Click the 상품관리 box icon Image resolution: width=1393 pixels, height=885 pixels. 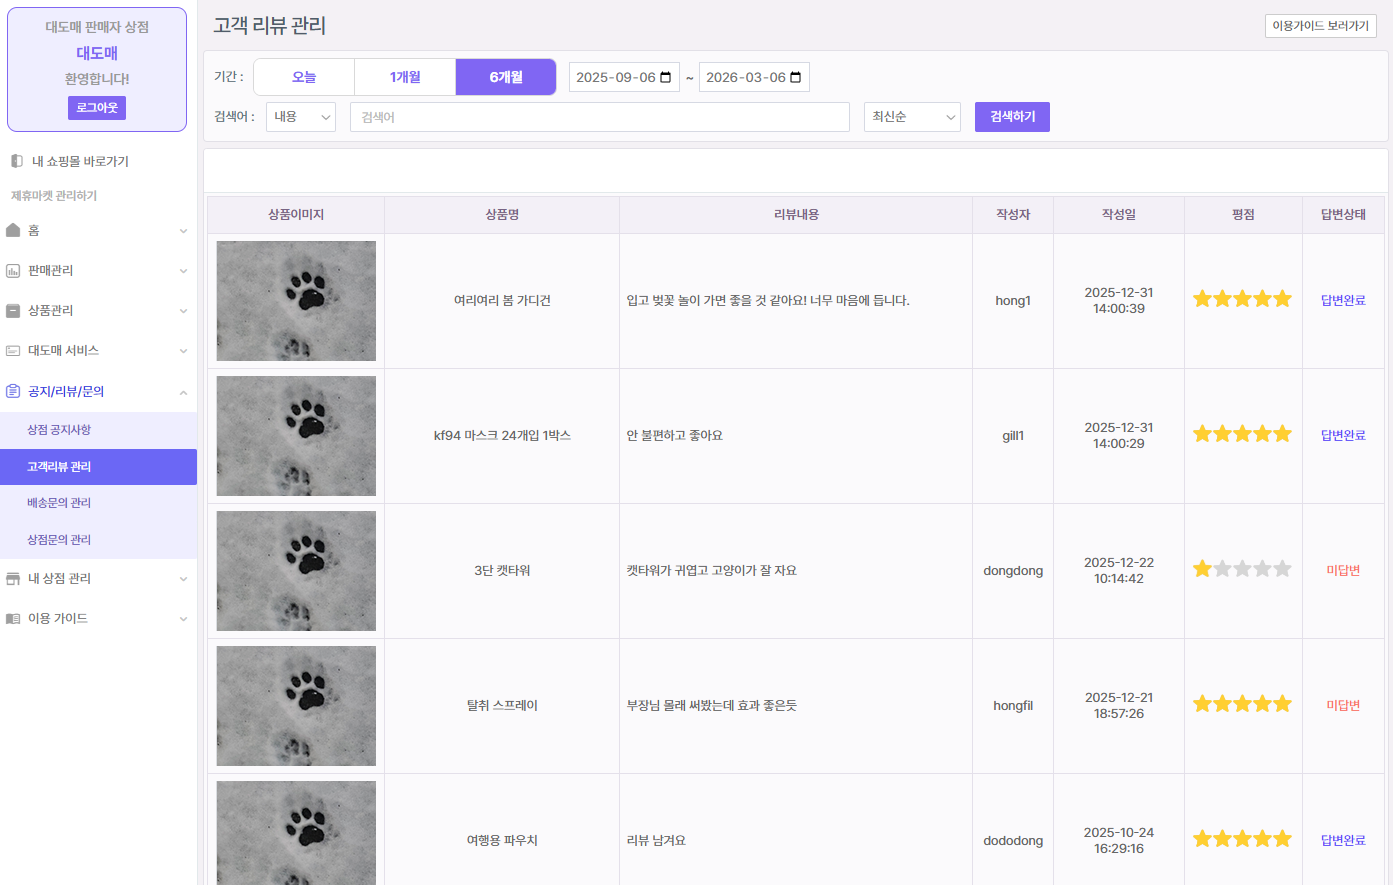pos(13,311)
